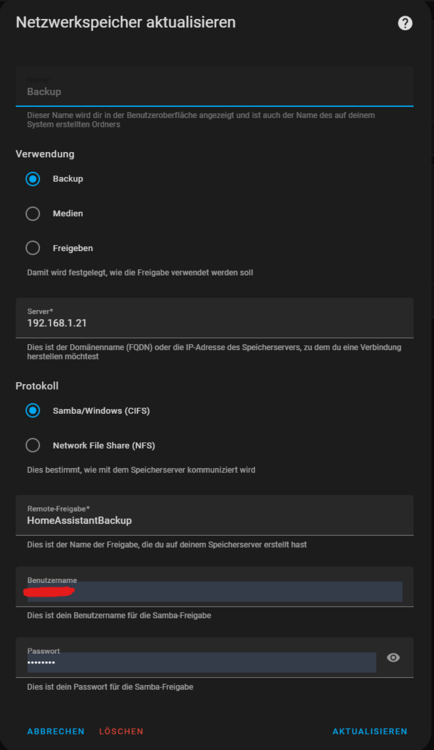
Task: Click the Medien label text
Action: [x=68, y=213]
